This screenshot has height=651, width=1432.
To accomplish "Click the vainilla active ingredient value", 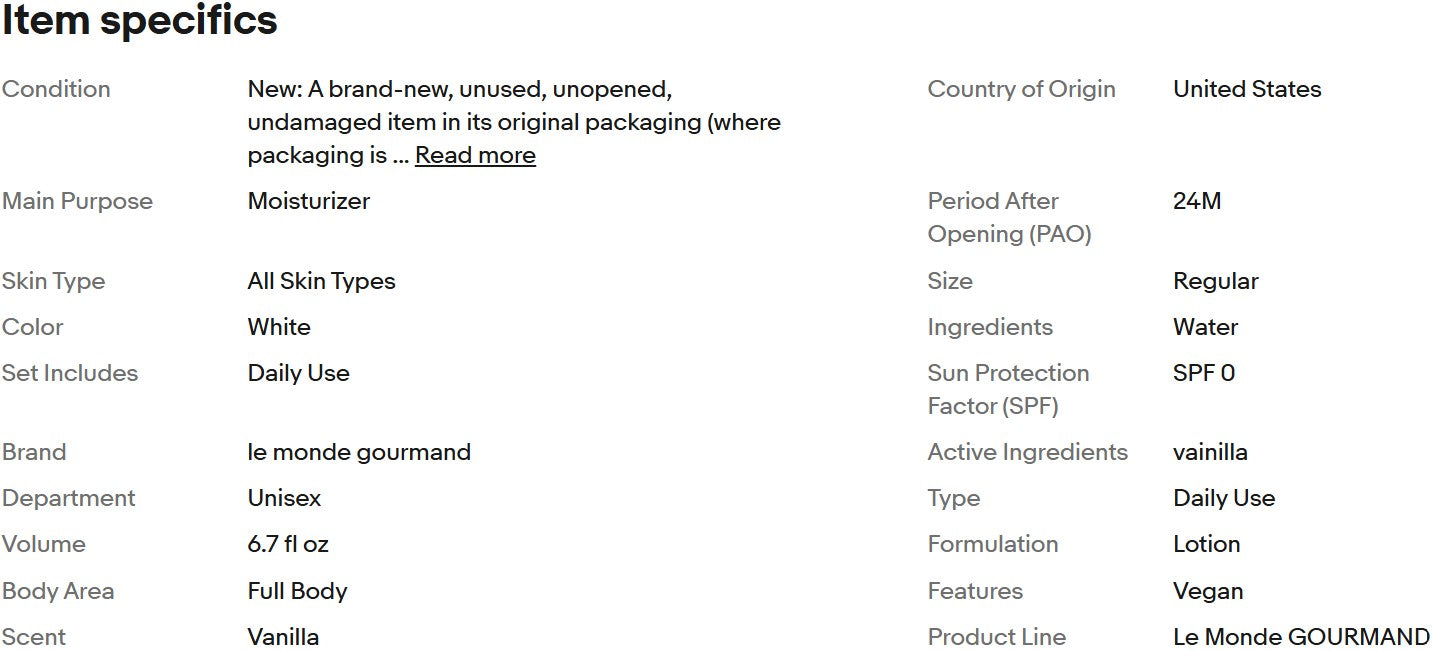I will tap(1210, 452).
